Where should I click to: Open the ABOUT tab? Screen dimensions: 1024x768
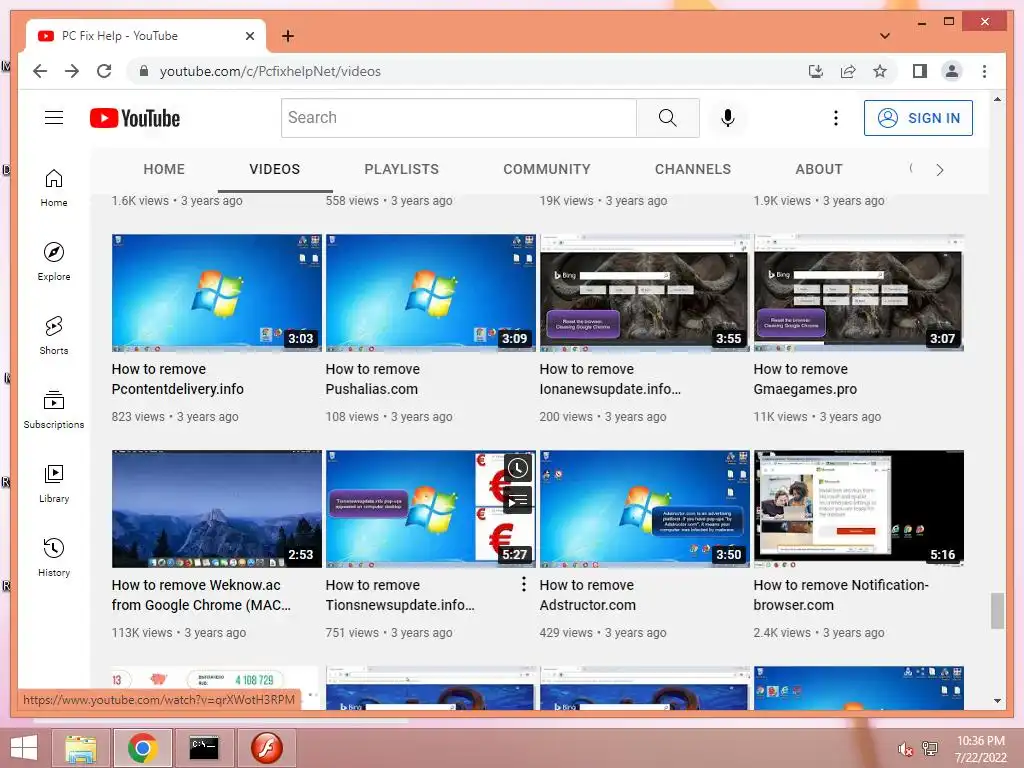[x=819, y=169]
